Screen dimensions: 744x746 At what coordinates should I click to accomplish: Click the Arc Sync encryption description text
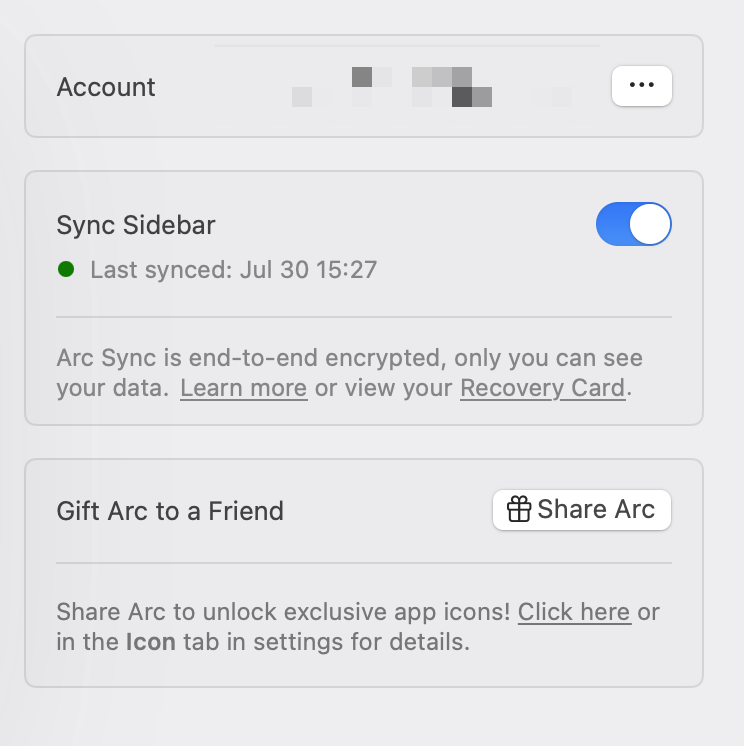pyautogui.click(x=350, y=373)
